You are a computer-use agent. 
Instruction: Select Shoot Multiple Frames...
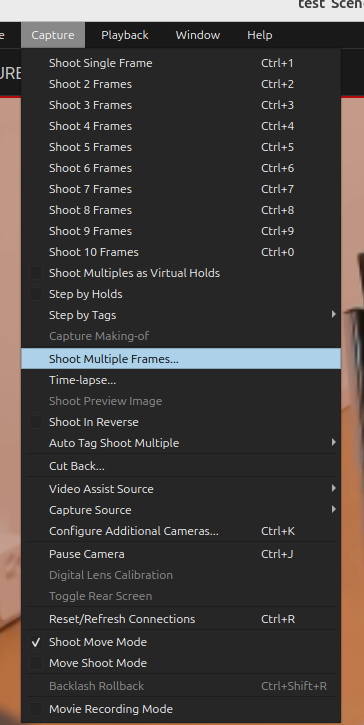click(181, 359)
